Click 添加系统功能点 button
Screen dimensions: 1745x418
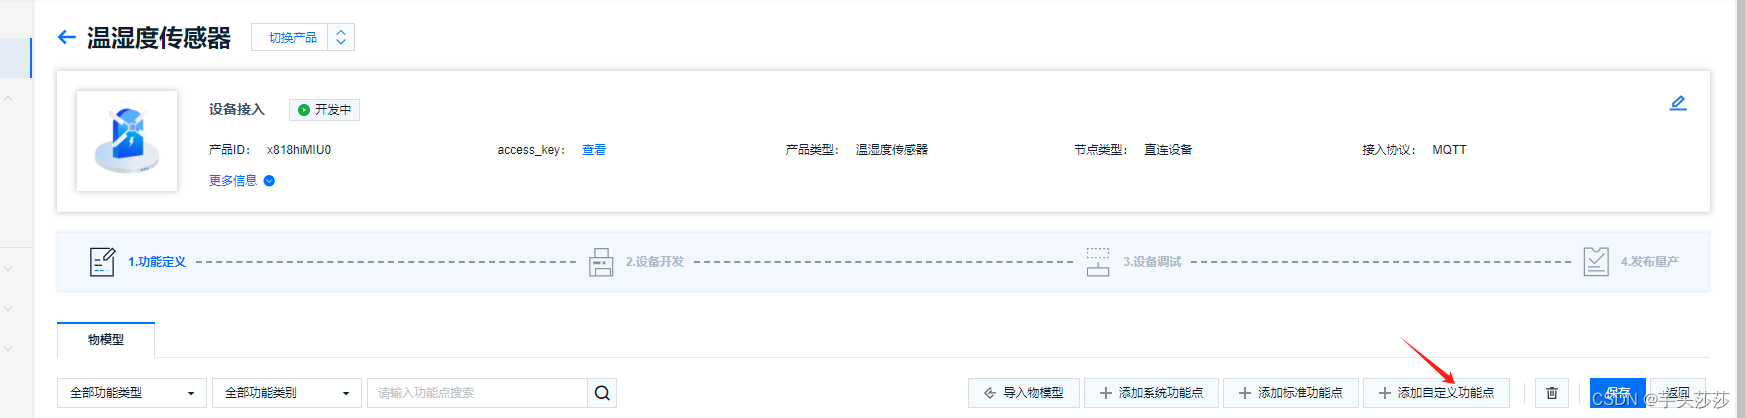[1151, 393]
